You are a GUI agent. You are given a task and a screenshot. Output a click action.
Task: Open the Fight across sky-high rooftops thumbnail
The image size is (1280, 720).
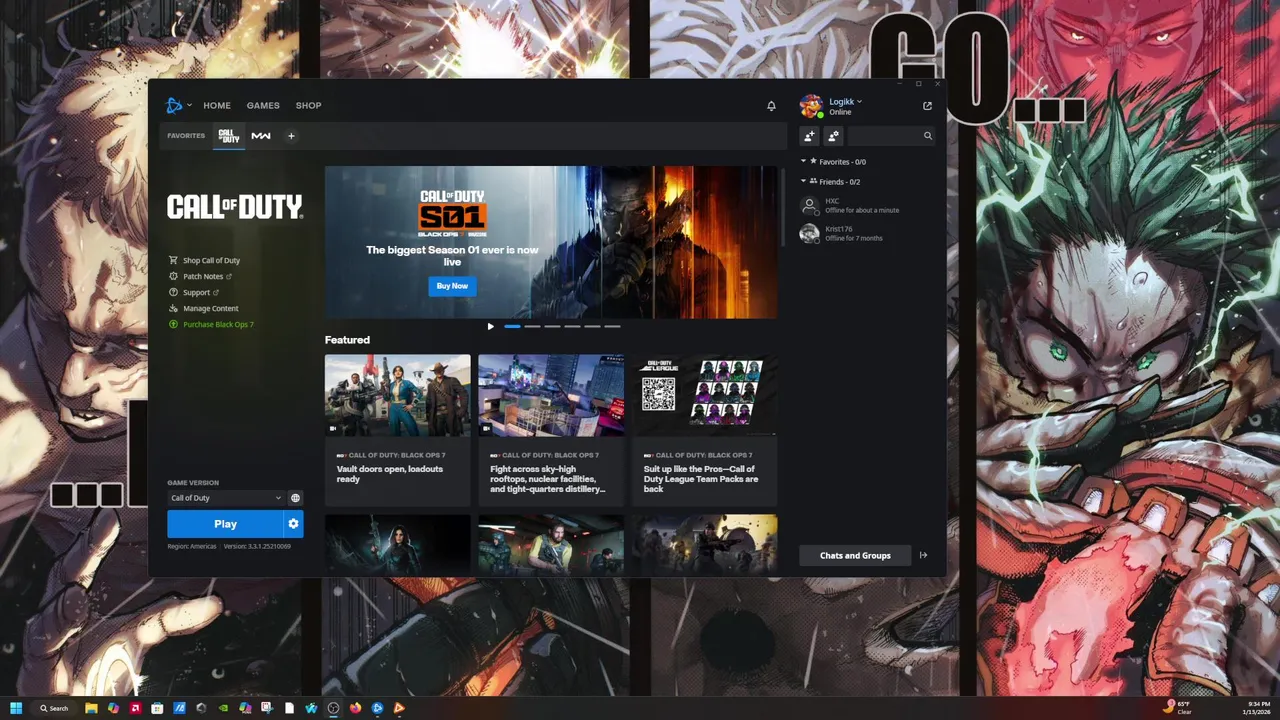tap(551, 395)
